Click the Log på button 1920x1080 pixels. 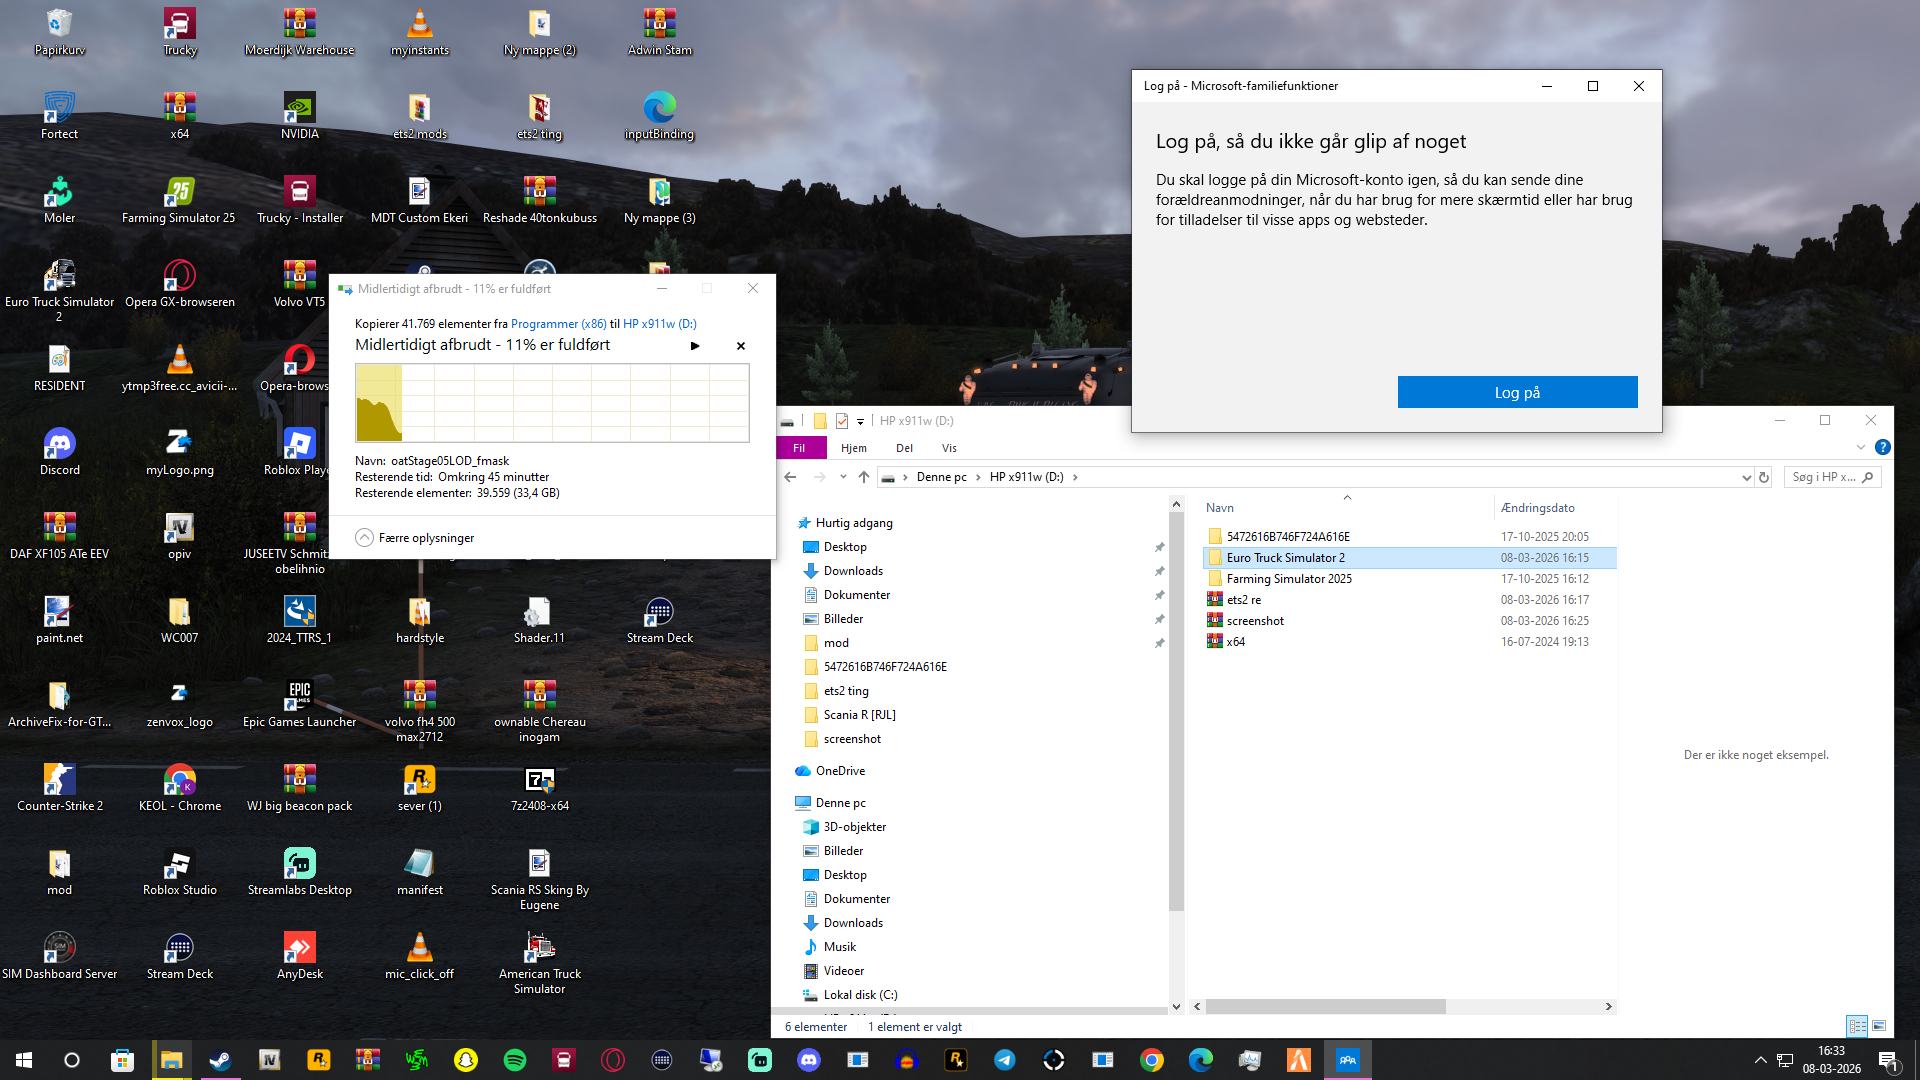[x=1517, y=392]
